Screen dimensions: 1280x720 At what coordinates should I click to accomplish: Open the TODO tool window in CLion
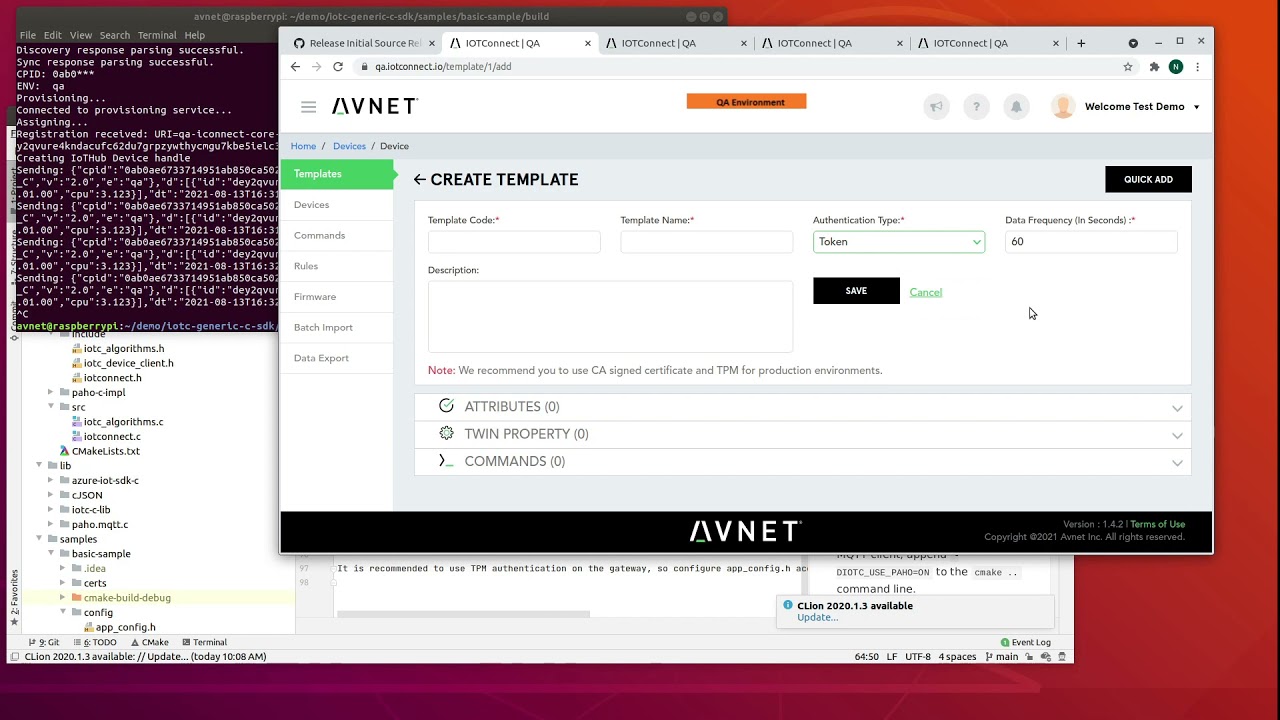(x=93, y=642)
